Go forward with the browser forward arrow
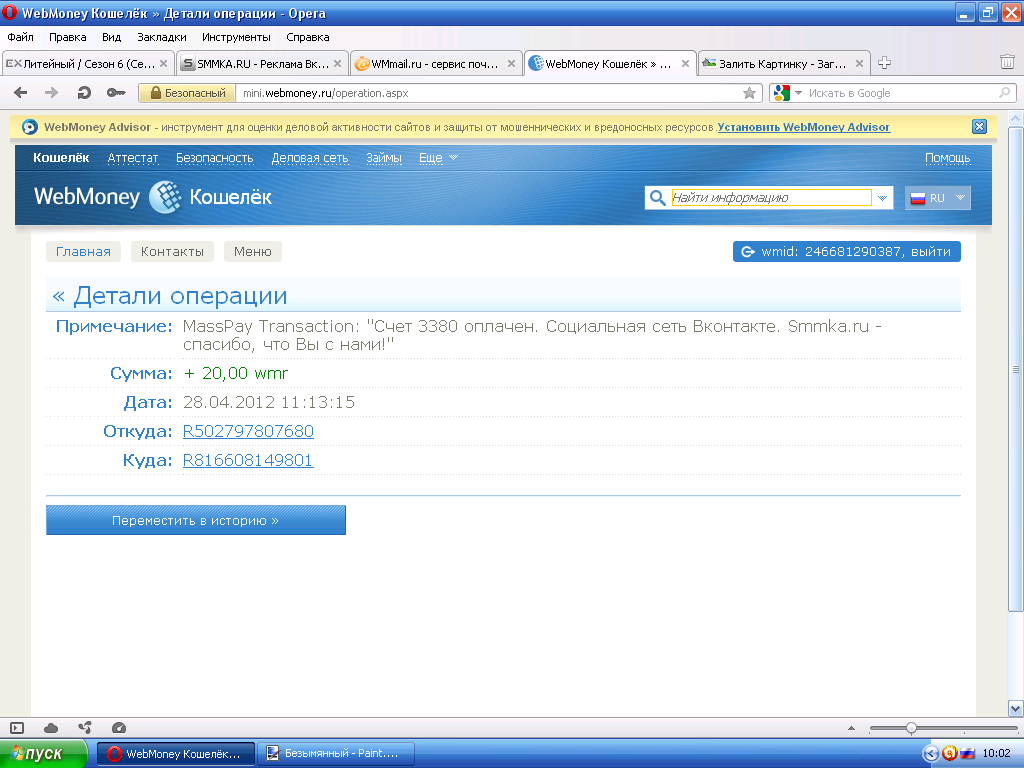Screen dimensions: 1024x768 (52, 93)
